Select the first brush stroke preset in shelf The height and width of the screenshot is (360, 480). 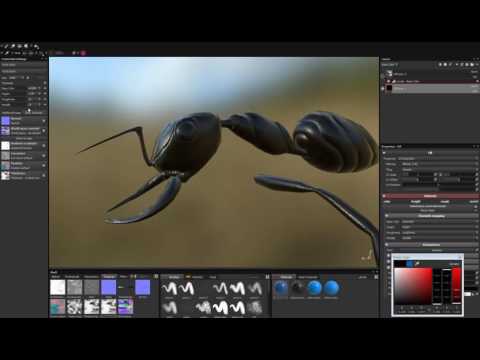(169, 288)
